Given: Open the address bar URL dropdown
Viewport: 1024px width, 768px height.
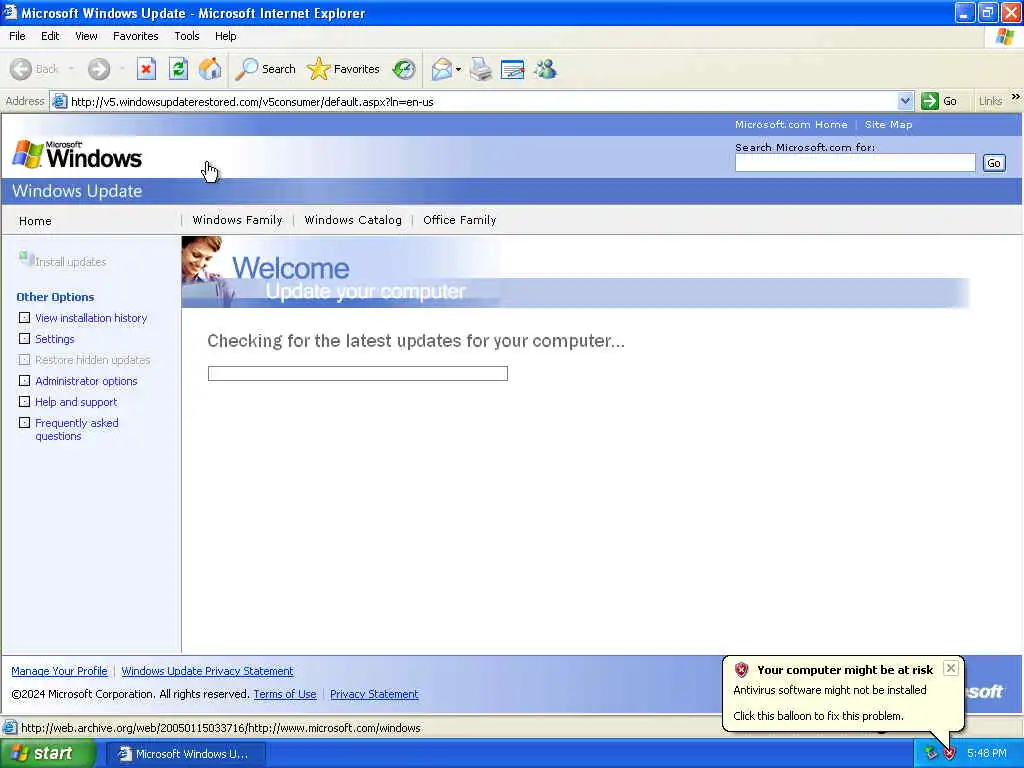Looking at the screenshot, I should (x=905, y=101).
